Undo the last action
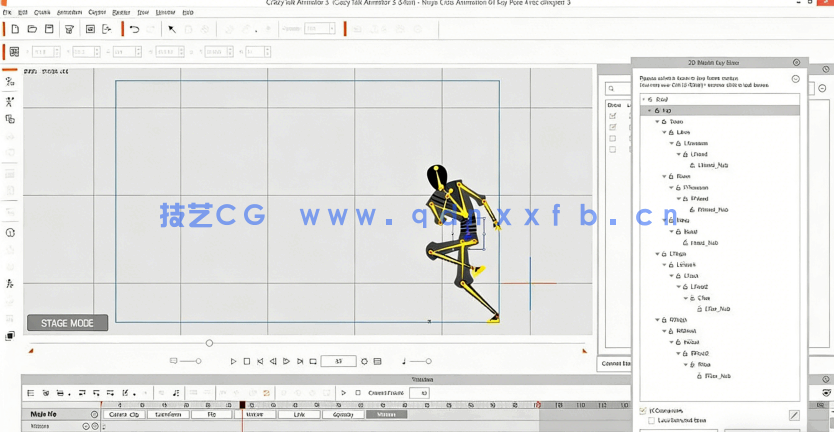 coord(135,29)
